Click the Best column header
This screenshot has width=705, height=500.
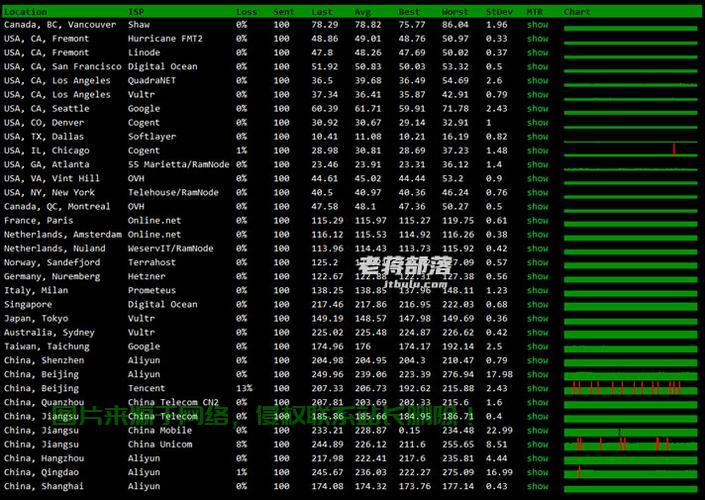[x=409, y=12]
